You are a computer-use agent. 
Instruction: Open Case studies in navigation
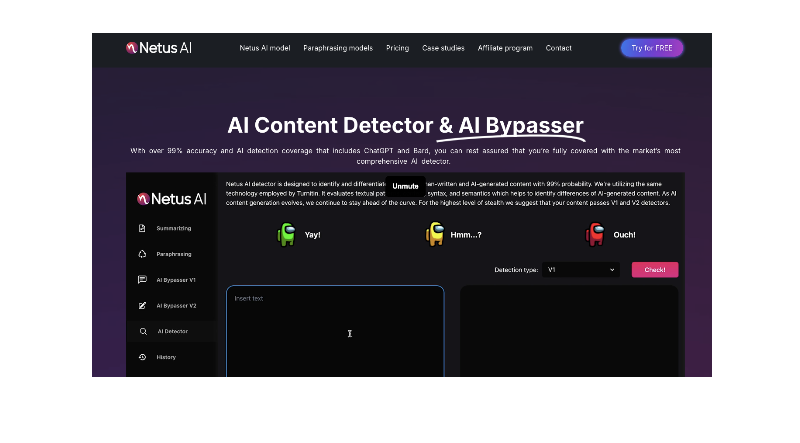tap(443, 48)
